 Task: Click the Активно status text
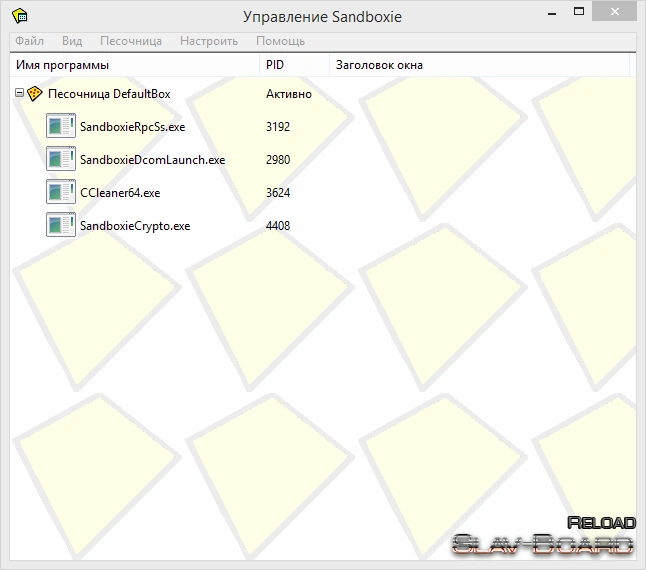(x=289, y=94)
